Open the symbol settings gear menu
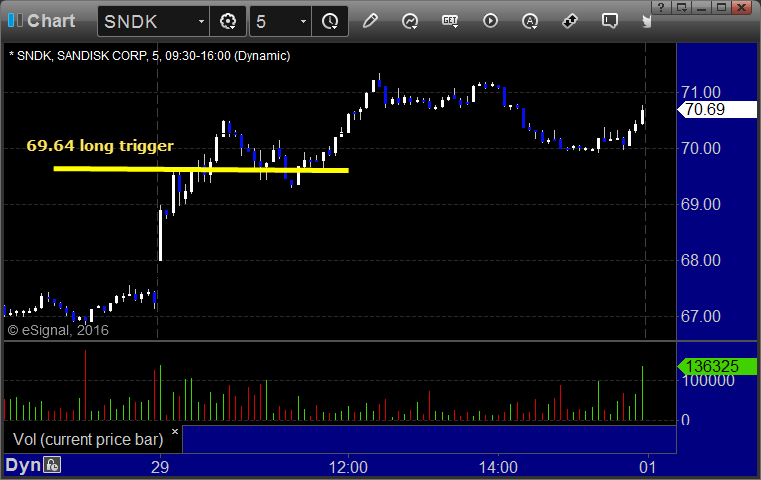This screenshot has width=761, height=480. click(228, 21)
